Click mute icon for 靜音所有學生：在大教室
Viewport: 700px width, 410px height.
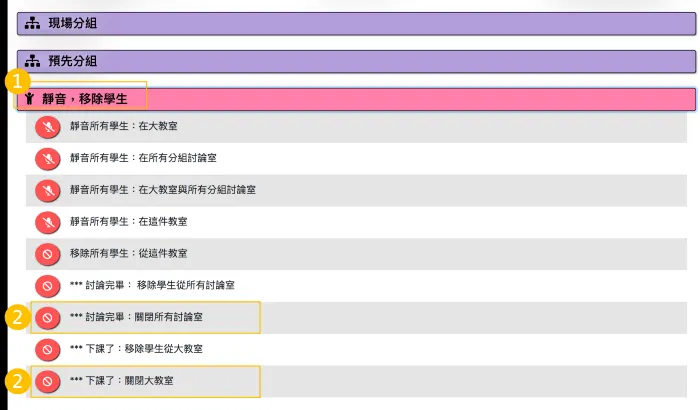(x=47, y=127)
